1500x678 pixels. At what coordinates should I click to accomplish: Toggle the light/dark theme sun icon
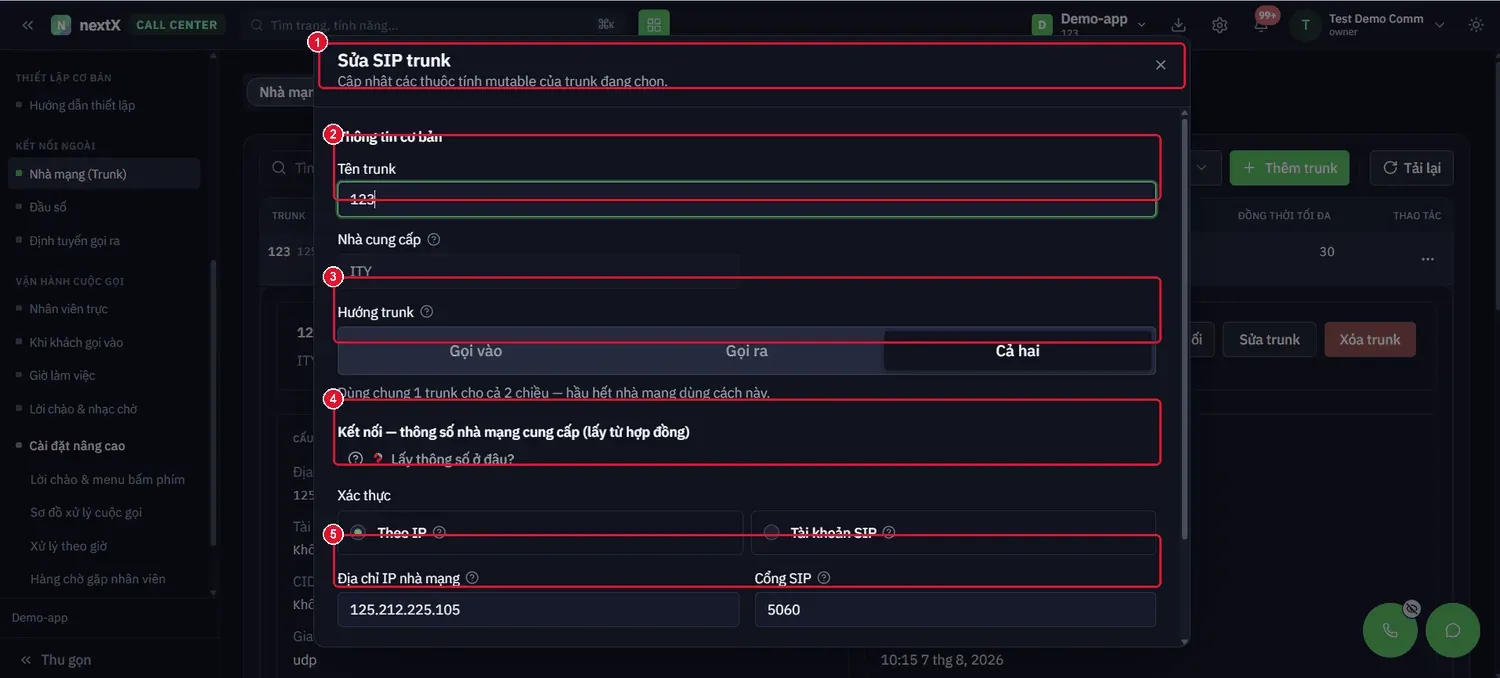[x=1476, y=25]
